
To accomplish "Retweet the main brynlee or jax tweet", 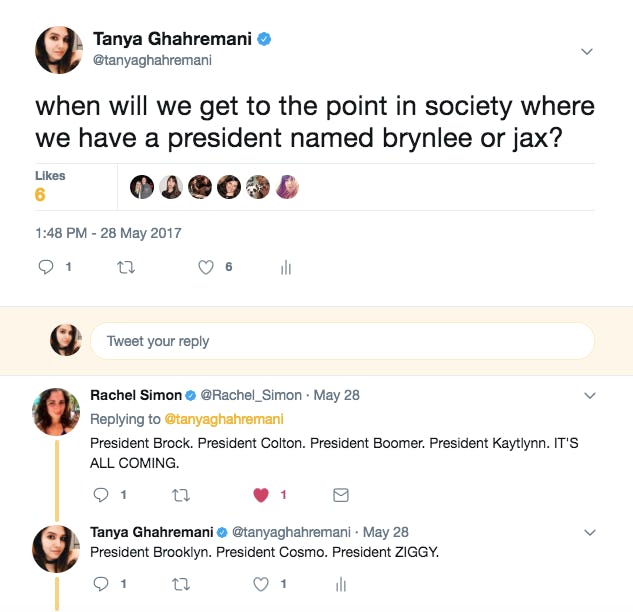I will [x=126, y=267].
